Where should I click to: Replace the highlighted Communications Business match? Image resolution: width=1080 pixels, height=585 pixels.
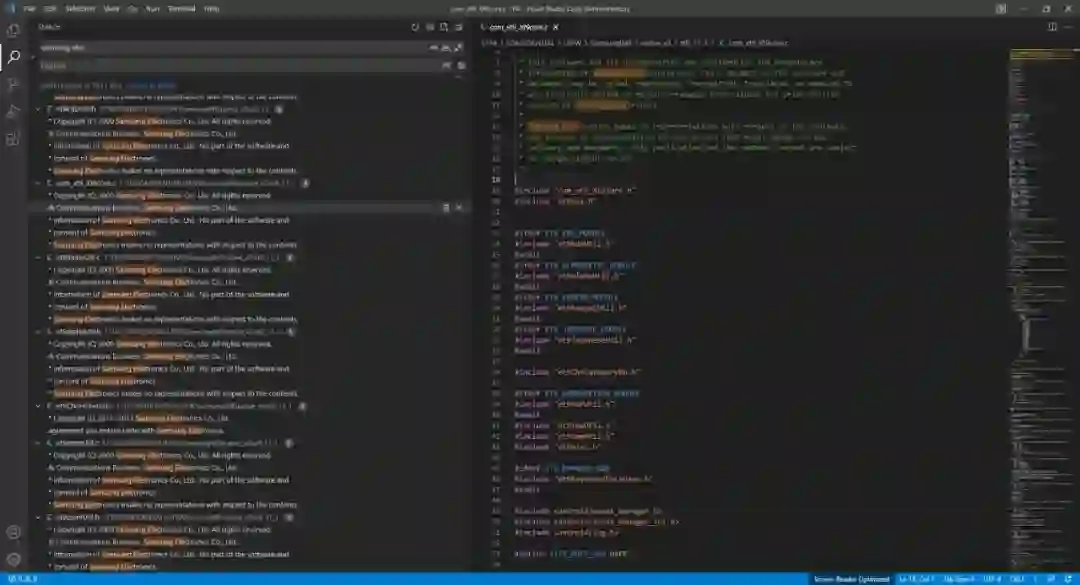[446, 207]
